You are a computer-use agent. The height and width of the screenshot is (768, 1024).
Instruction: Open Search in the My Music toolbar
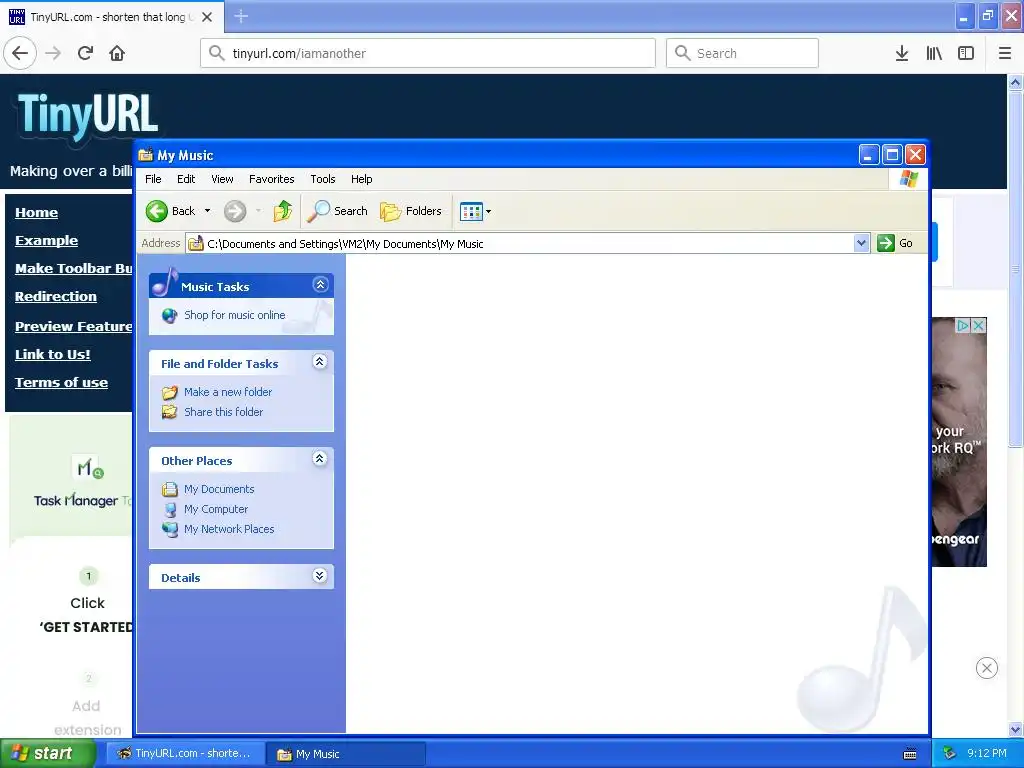[x=338, y=211]
